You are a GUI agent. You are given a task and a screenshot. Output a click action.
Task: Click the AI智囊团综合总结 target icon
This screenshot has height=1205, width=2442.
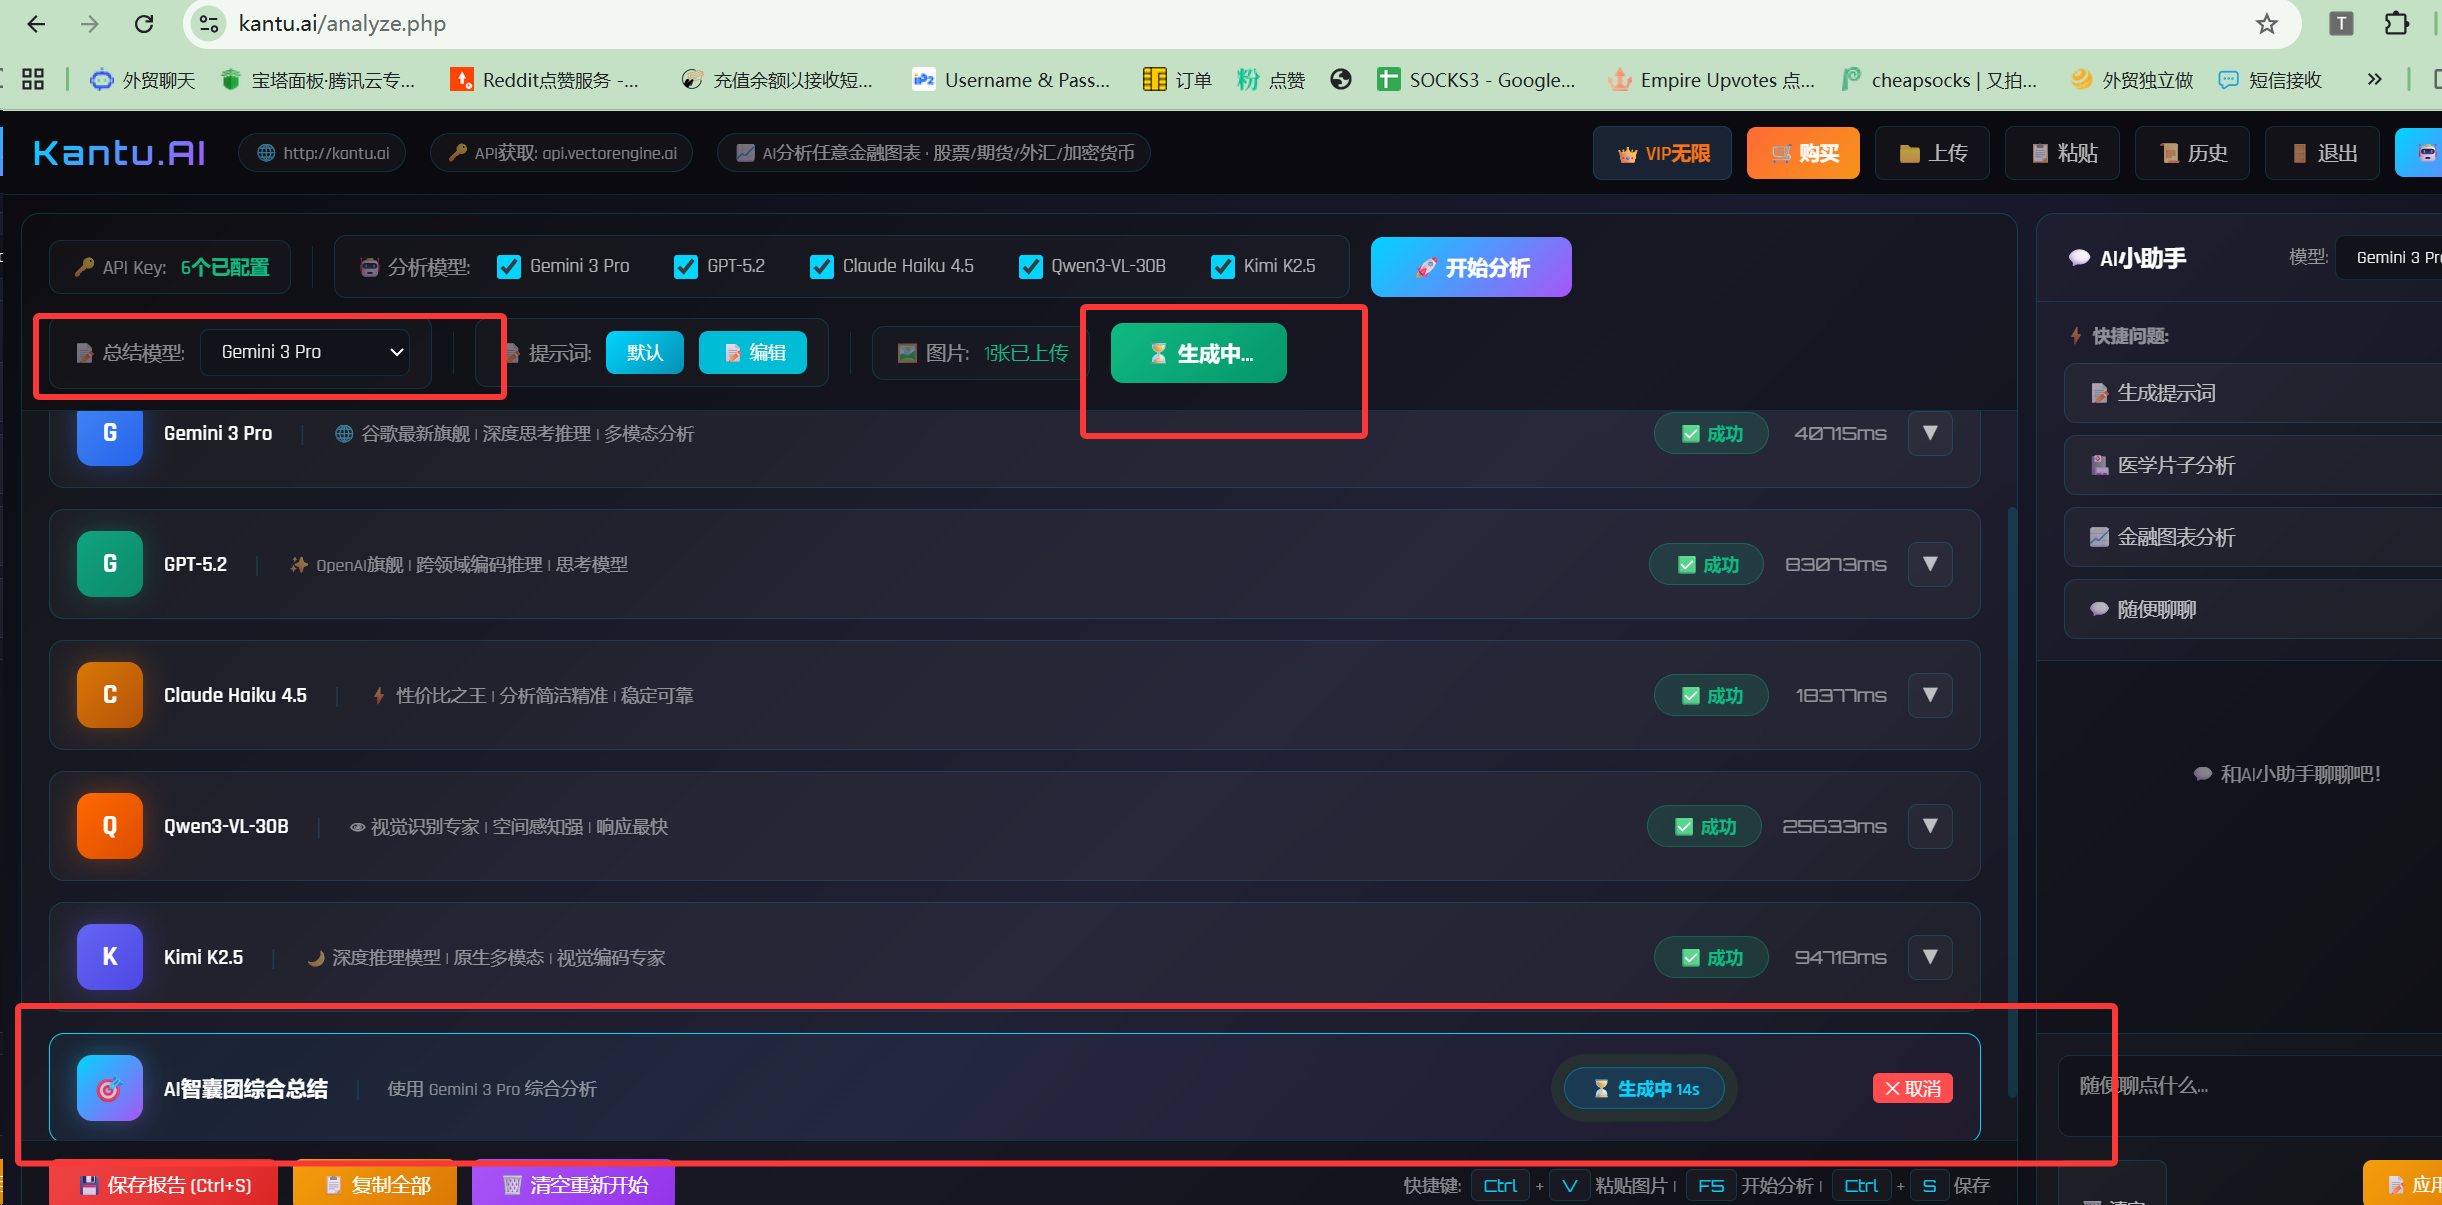110,1088
